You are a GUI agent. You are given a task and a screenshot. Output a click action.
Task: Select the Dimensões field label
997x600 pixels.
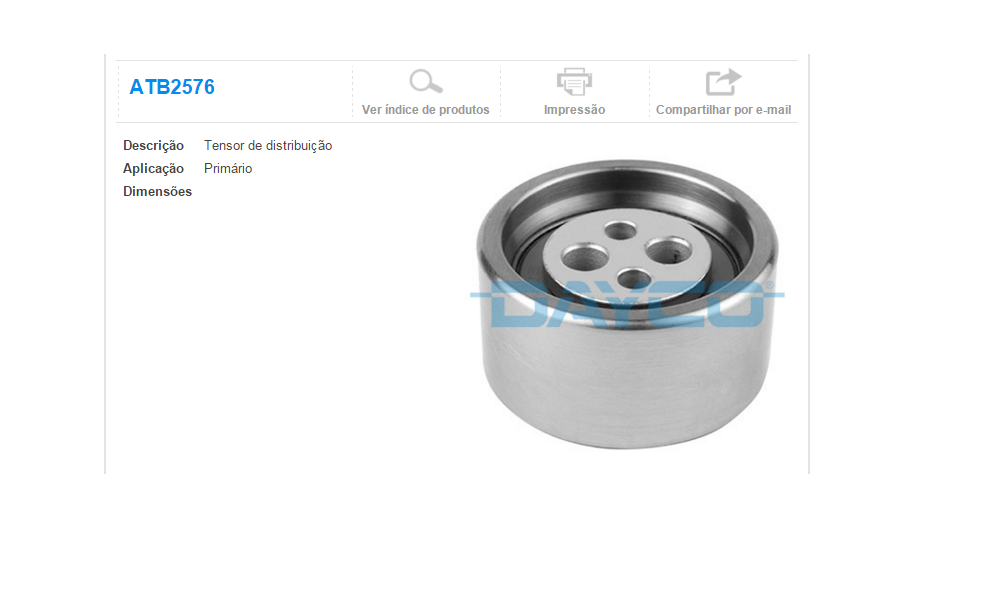point(157,191)
